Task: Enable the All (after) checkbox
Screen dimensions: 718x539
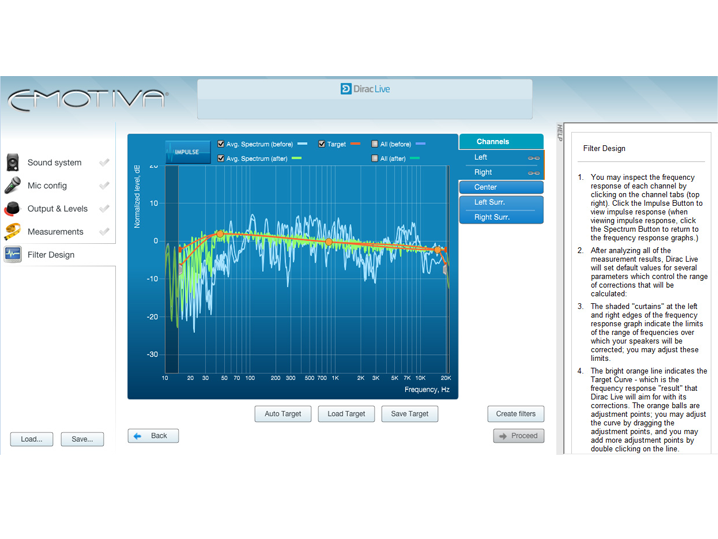Action: coord(375,158)
